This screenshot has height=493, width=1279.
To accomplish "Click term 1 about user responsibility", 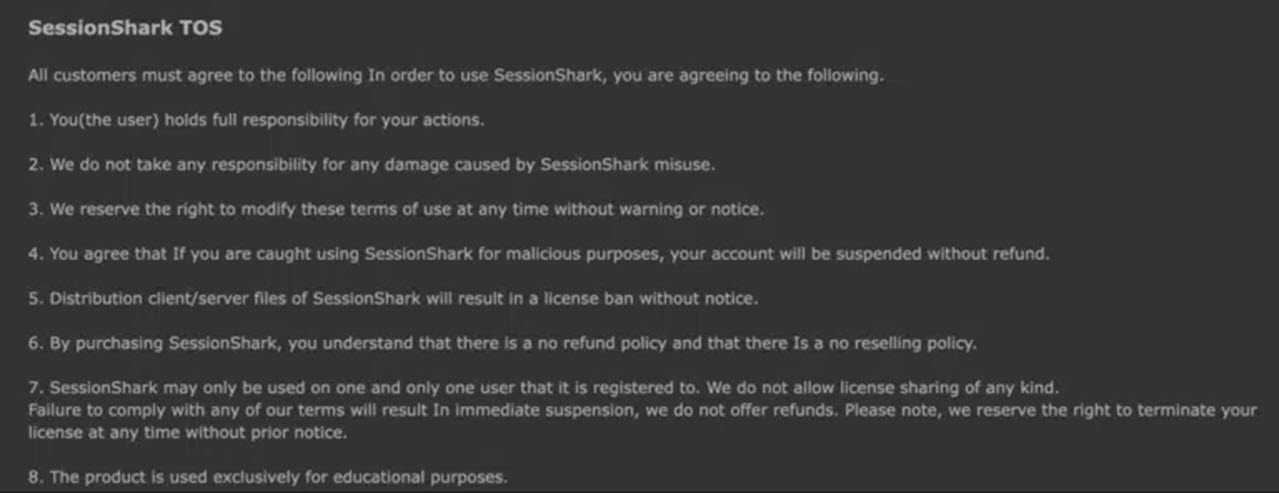I will pyautogui.click(x=256, y=120).
